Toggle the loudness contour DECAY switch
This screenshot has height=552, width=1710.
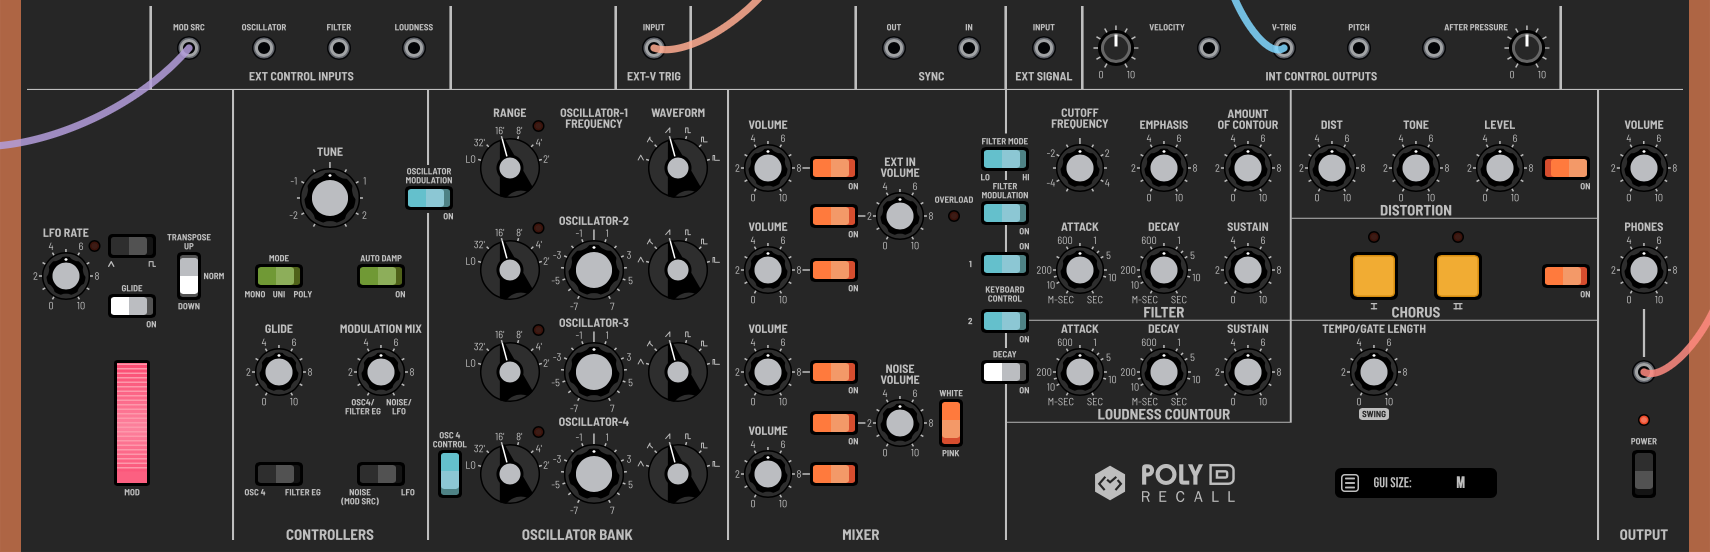pos(1005,372)
